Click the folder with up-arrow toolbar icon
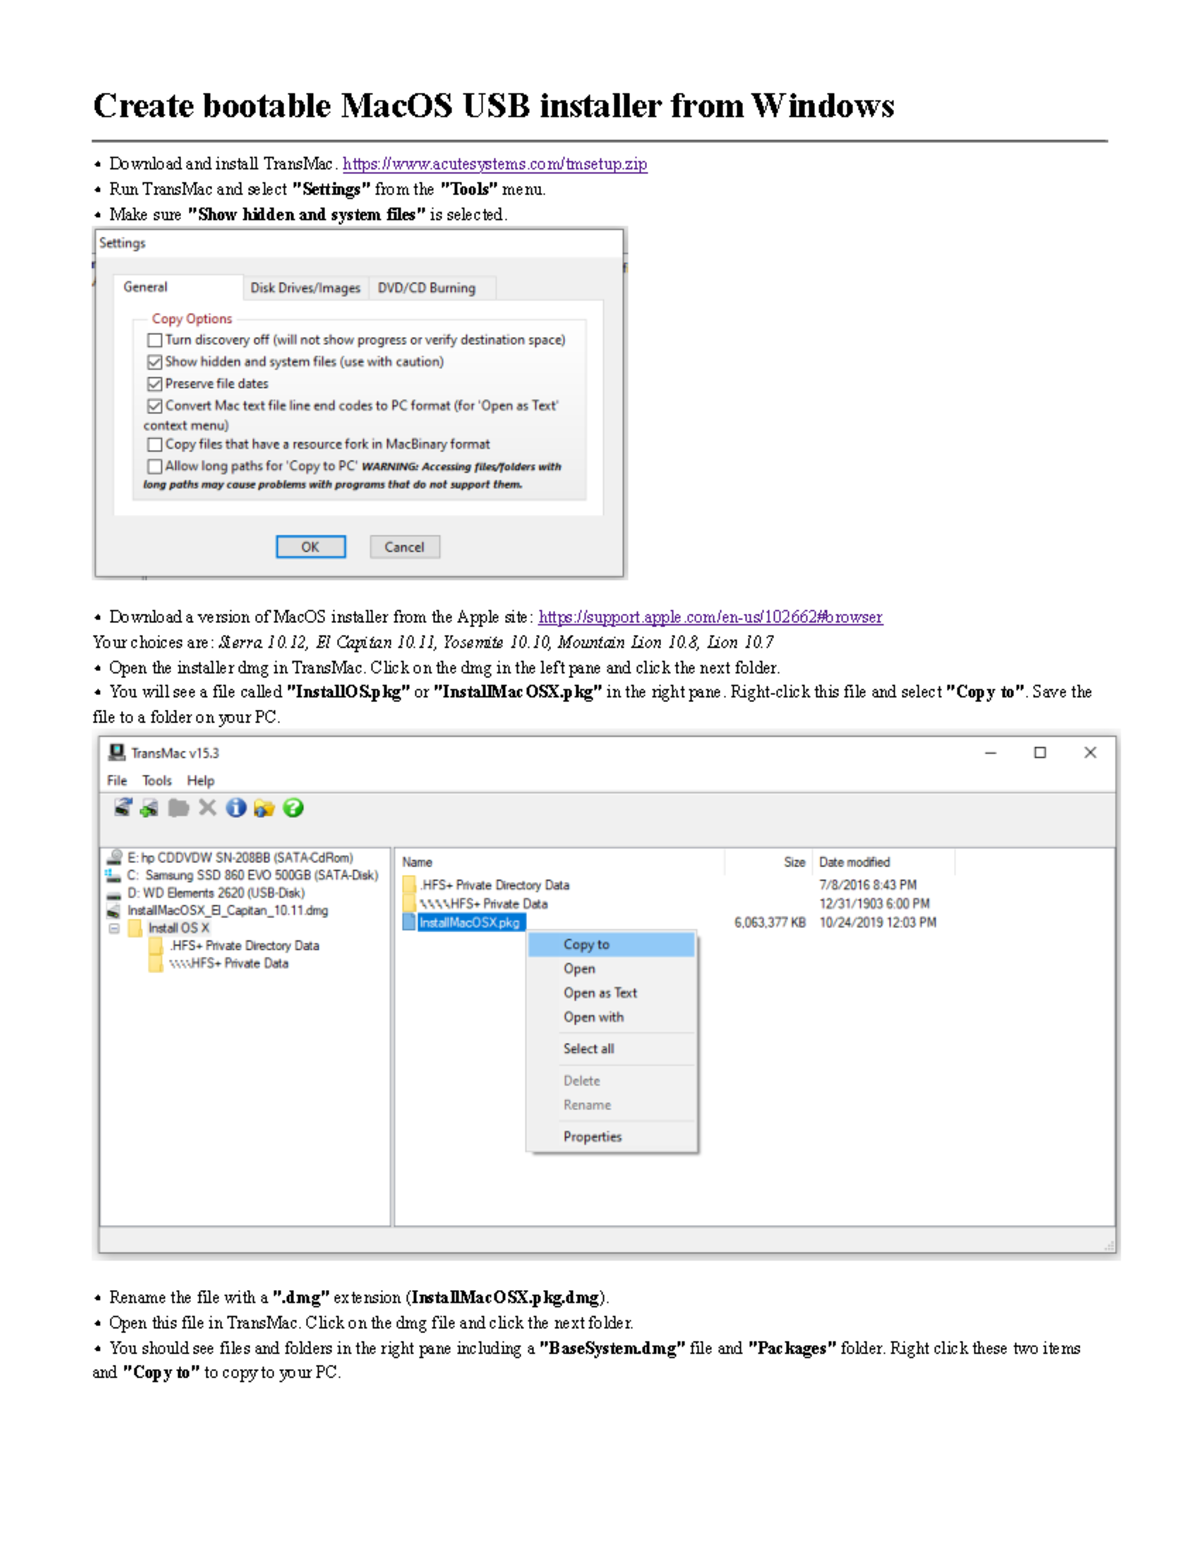The height and width of the screenshot is (1553, 1200). (263, 808)
